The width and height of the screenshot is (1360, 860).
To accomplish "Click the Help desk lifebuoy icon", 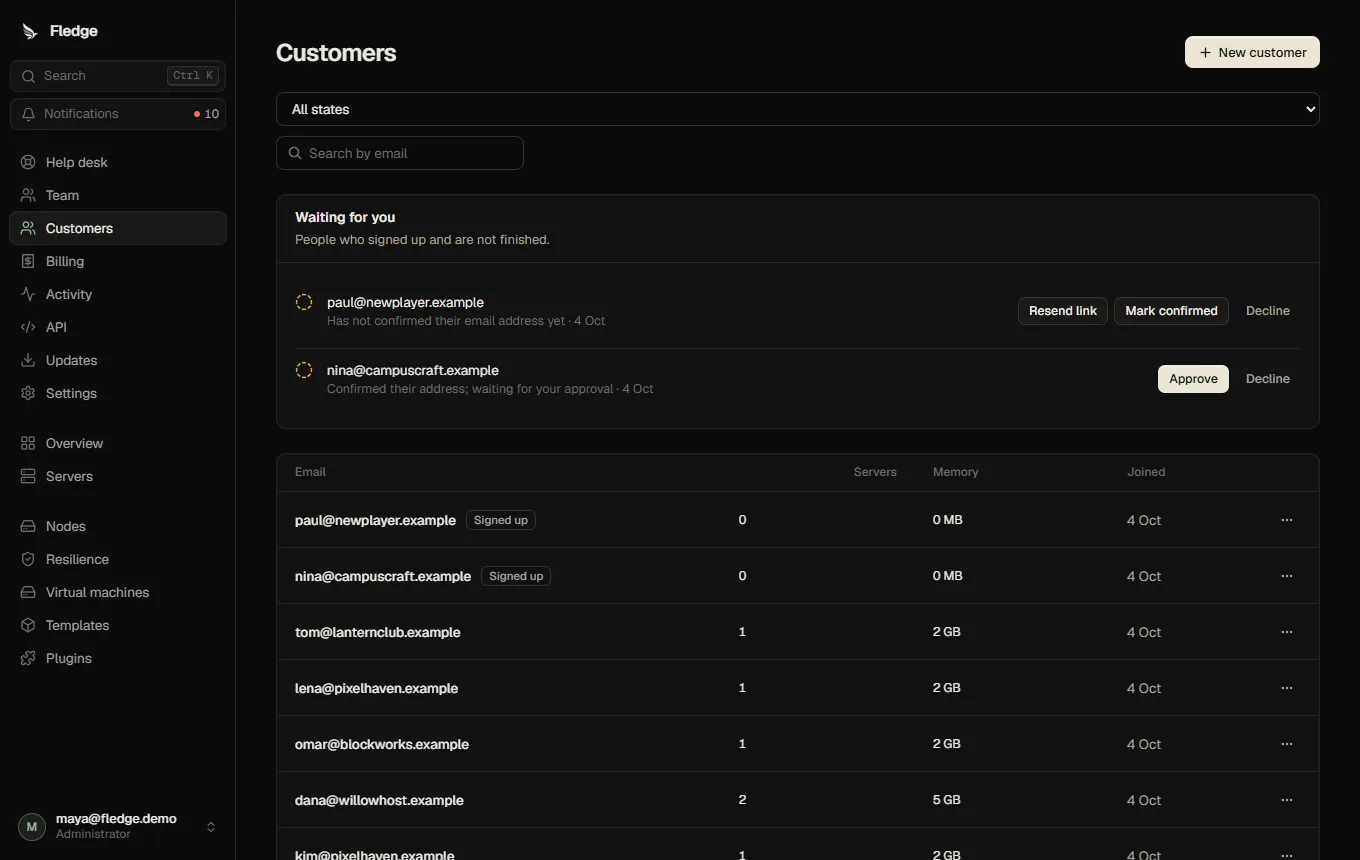I will 28,162.
